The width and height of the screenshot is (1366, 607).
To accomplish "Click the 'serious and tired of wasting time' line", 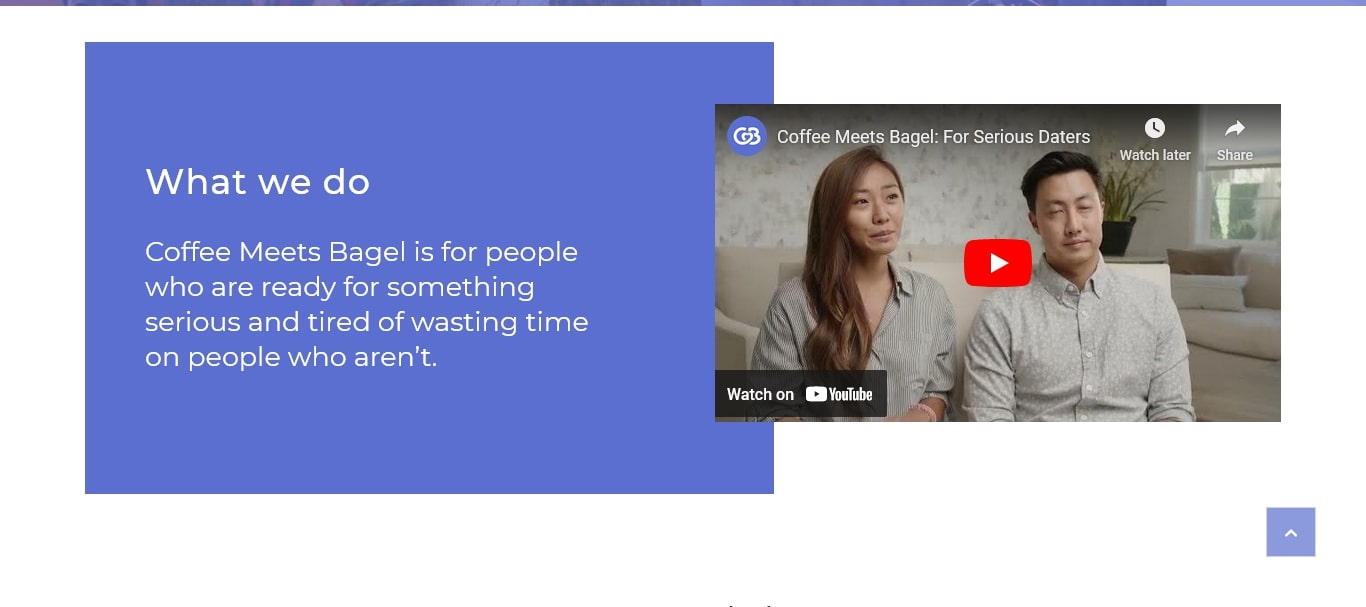I will pos(367,322).
